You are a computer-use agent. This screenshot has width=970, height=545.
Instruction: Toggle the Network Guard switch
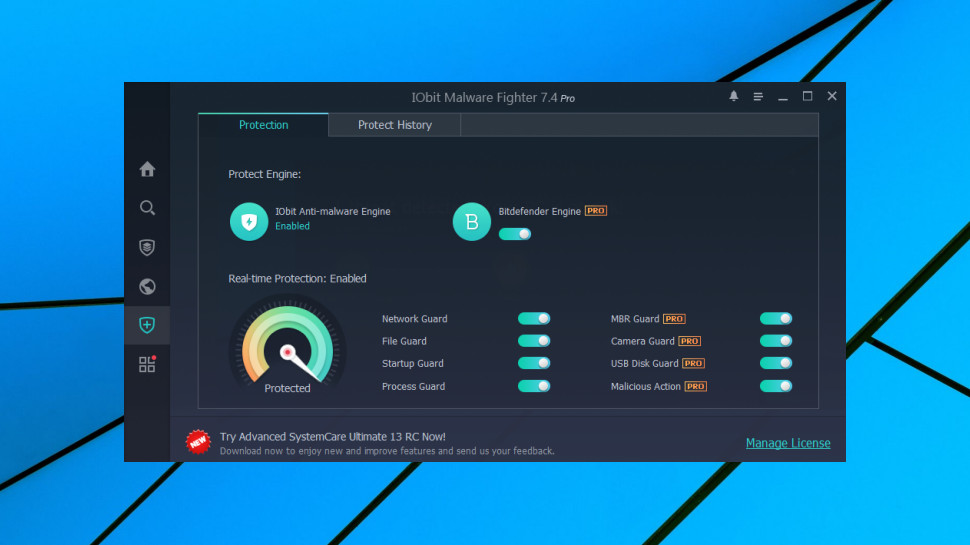coord(534,319)
